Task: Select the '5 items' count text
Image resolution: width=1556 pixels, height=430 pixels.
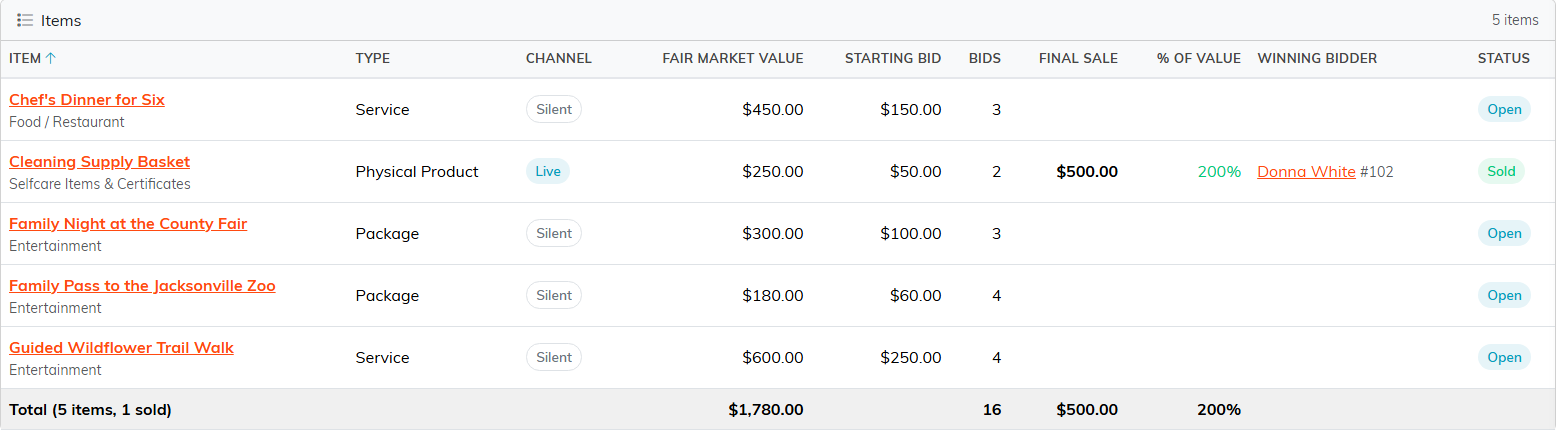Action: point(1515,20)
